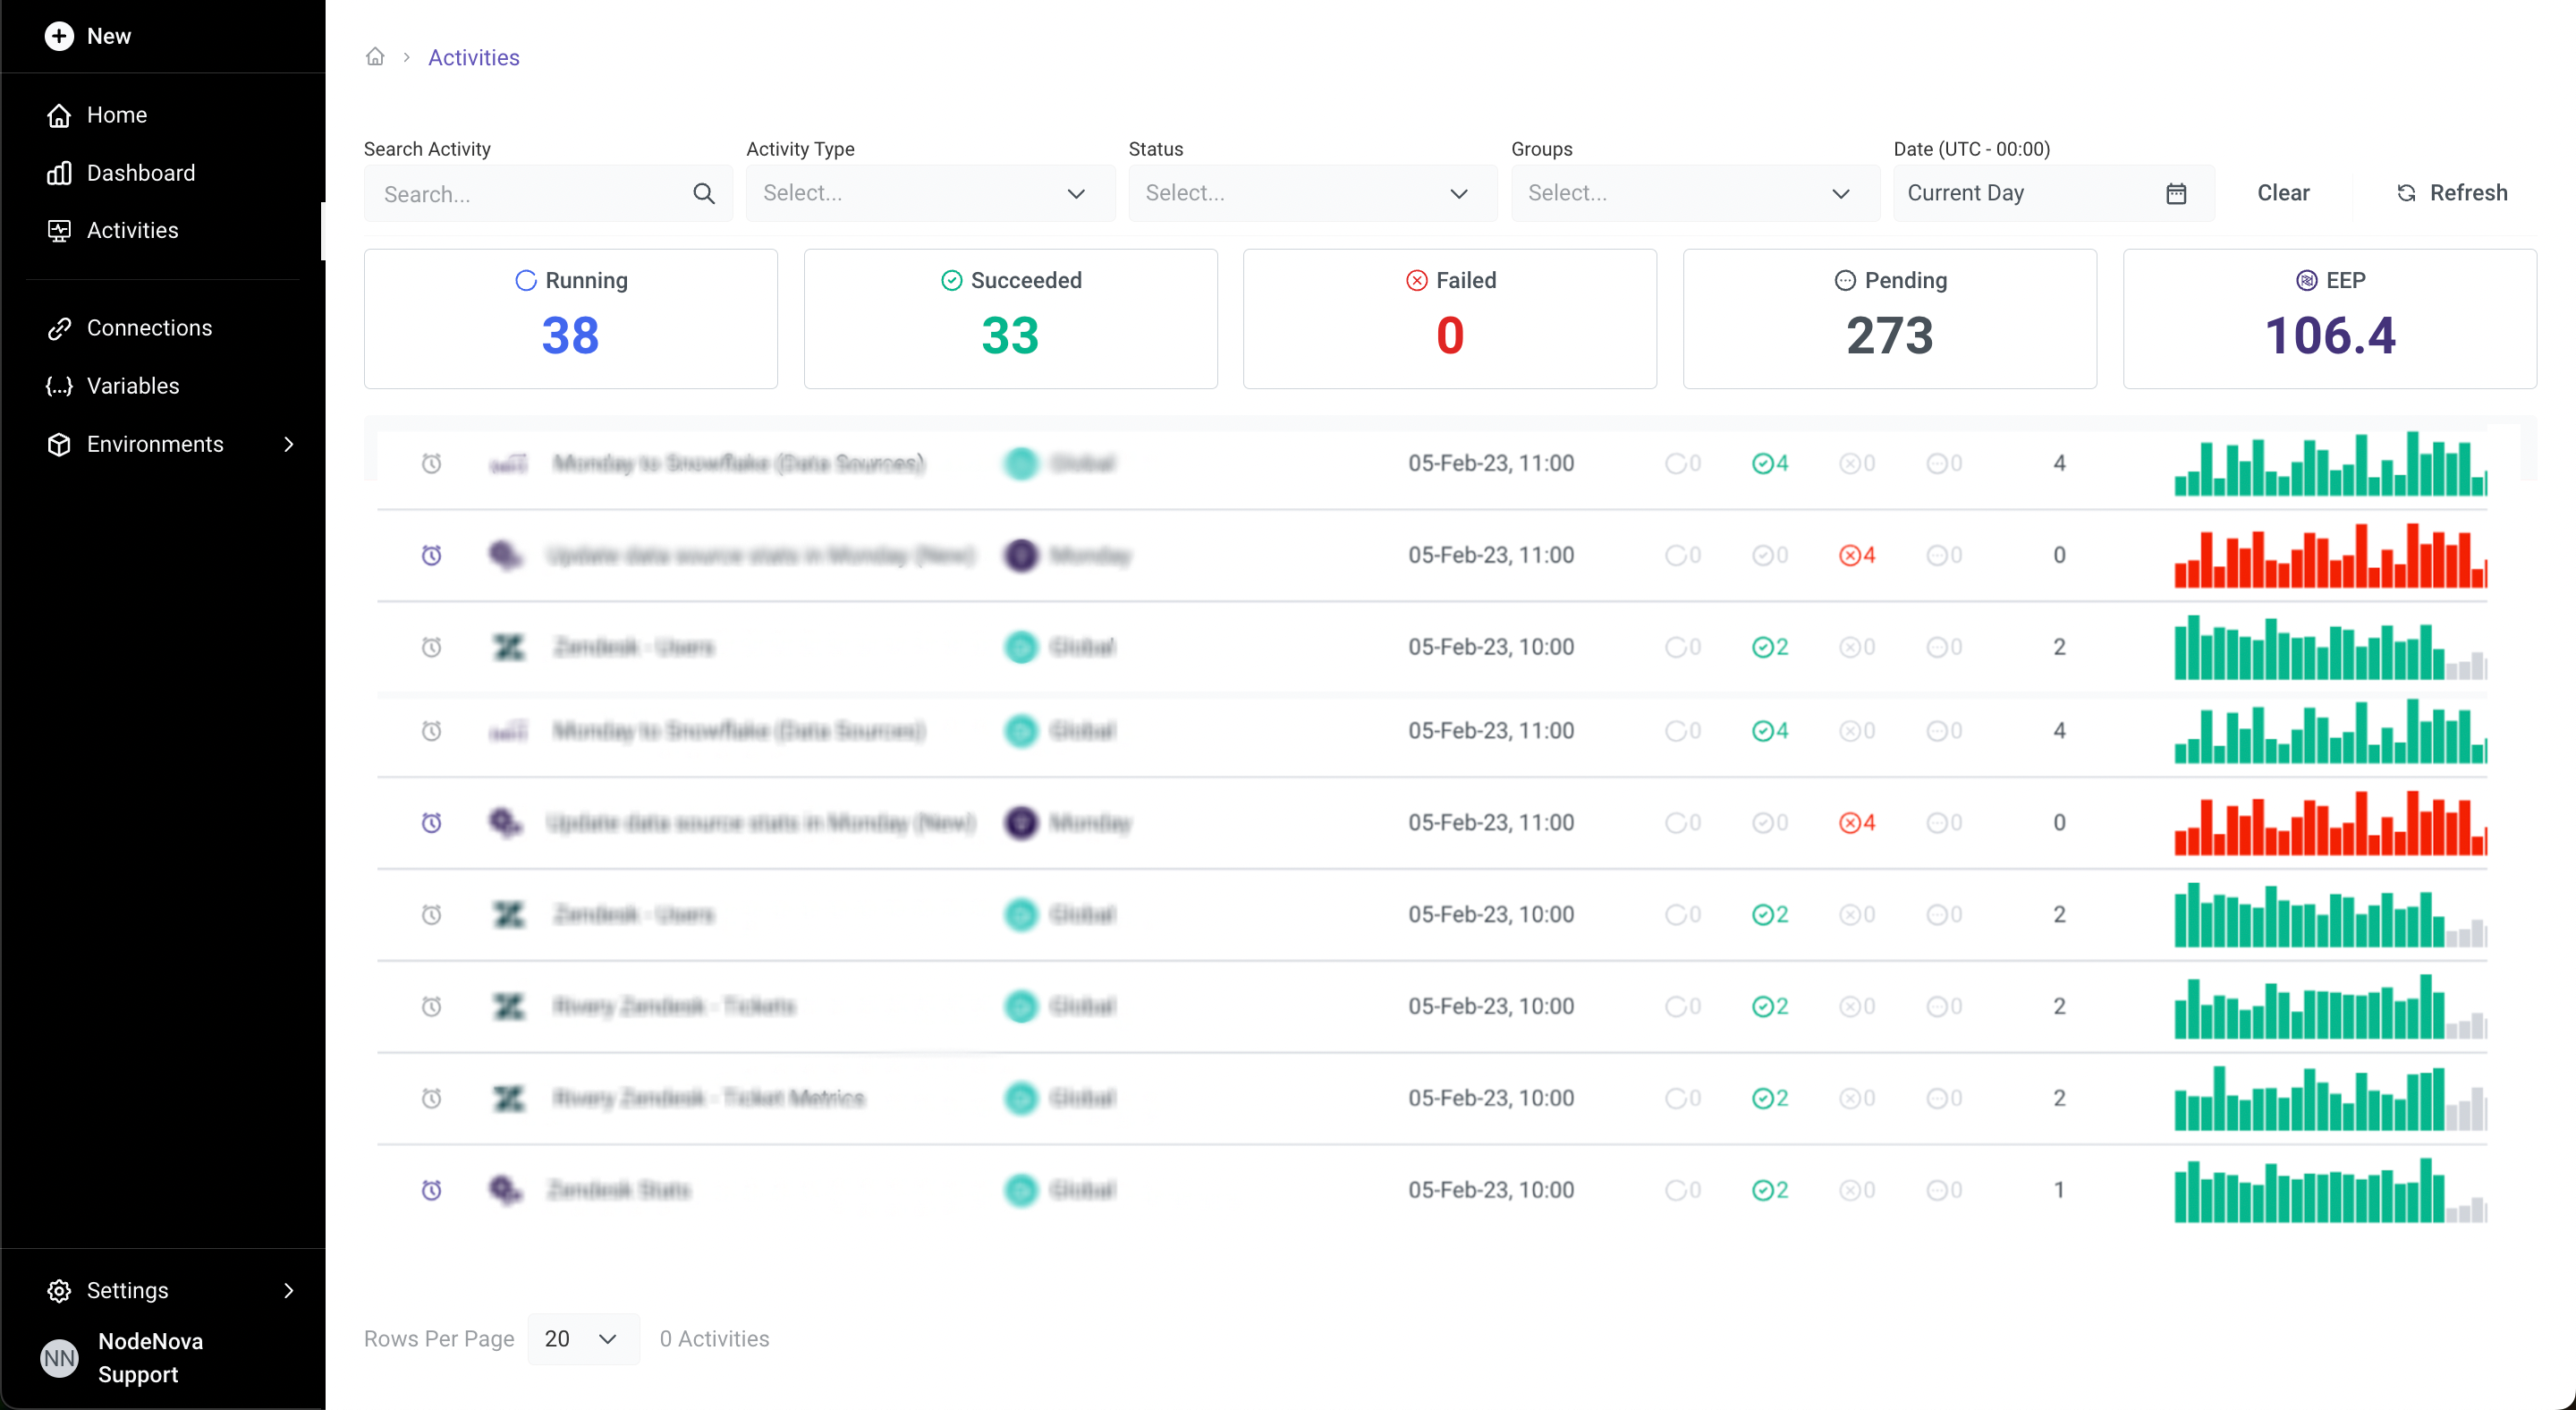This screenshot has height=1410, width=2576.
Task: Open the Groups dropdown
Action: pyautogui.click(x=1695, y=193)
